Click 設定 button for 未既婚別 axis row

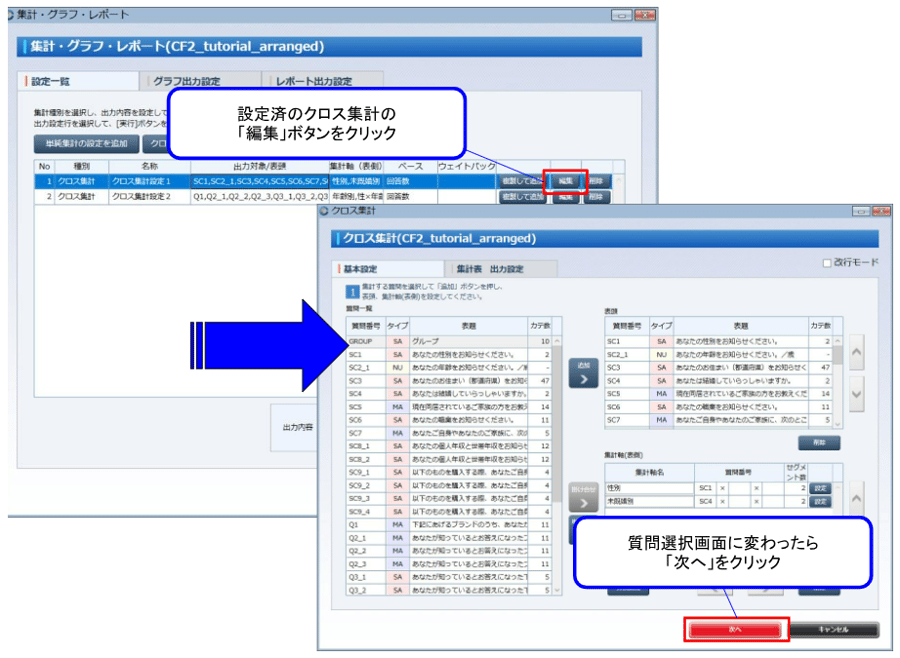click(820, 501)
